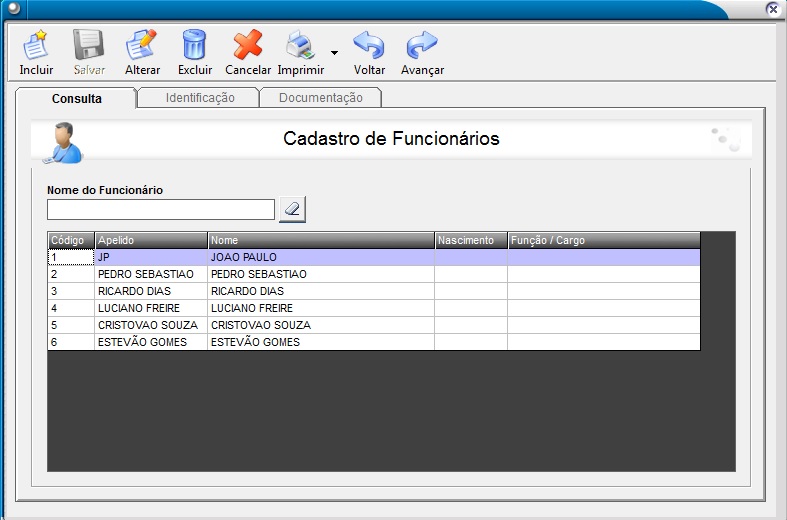Image resolution: width=787 pixels, height=520 pixels.
Task: Click the Código cell with value 4
Action: tap(71, 308)
